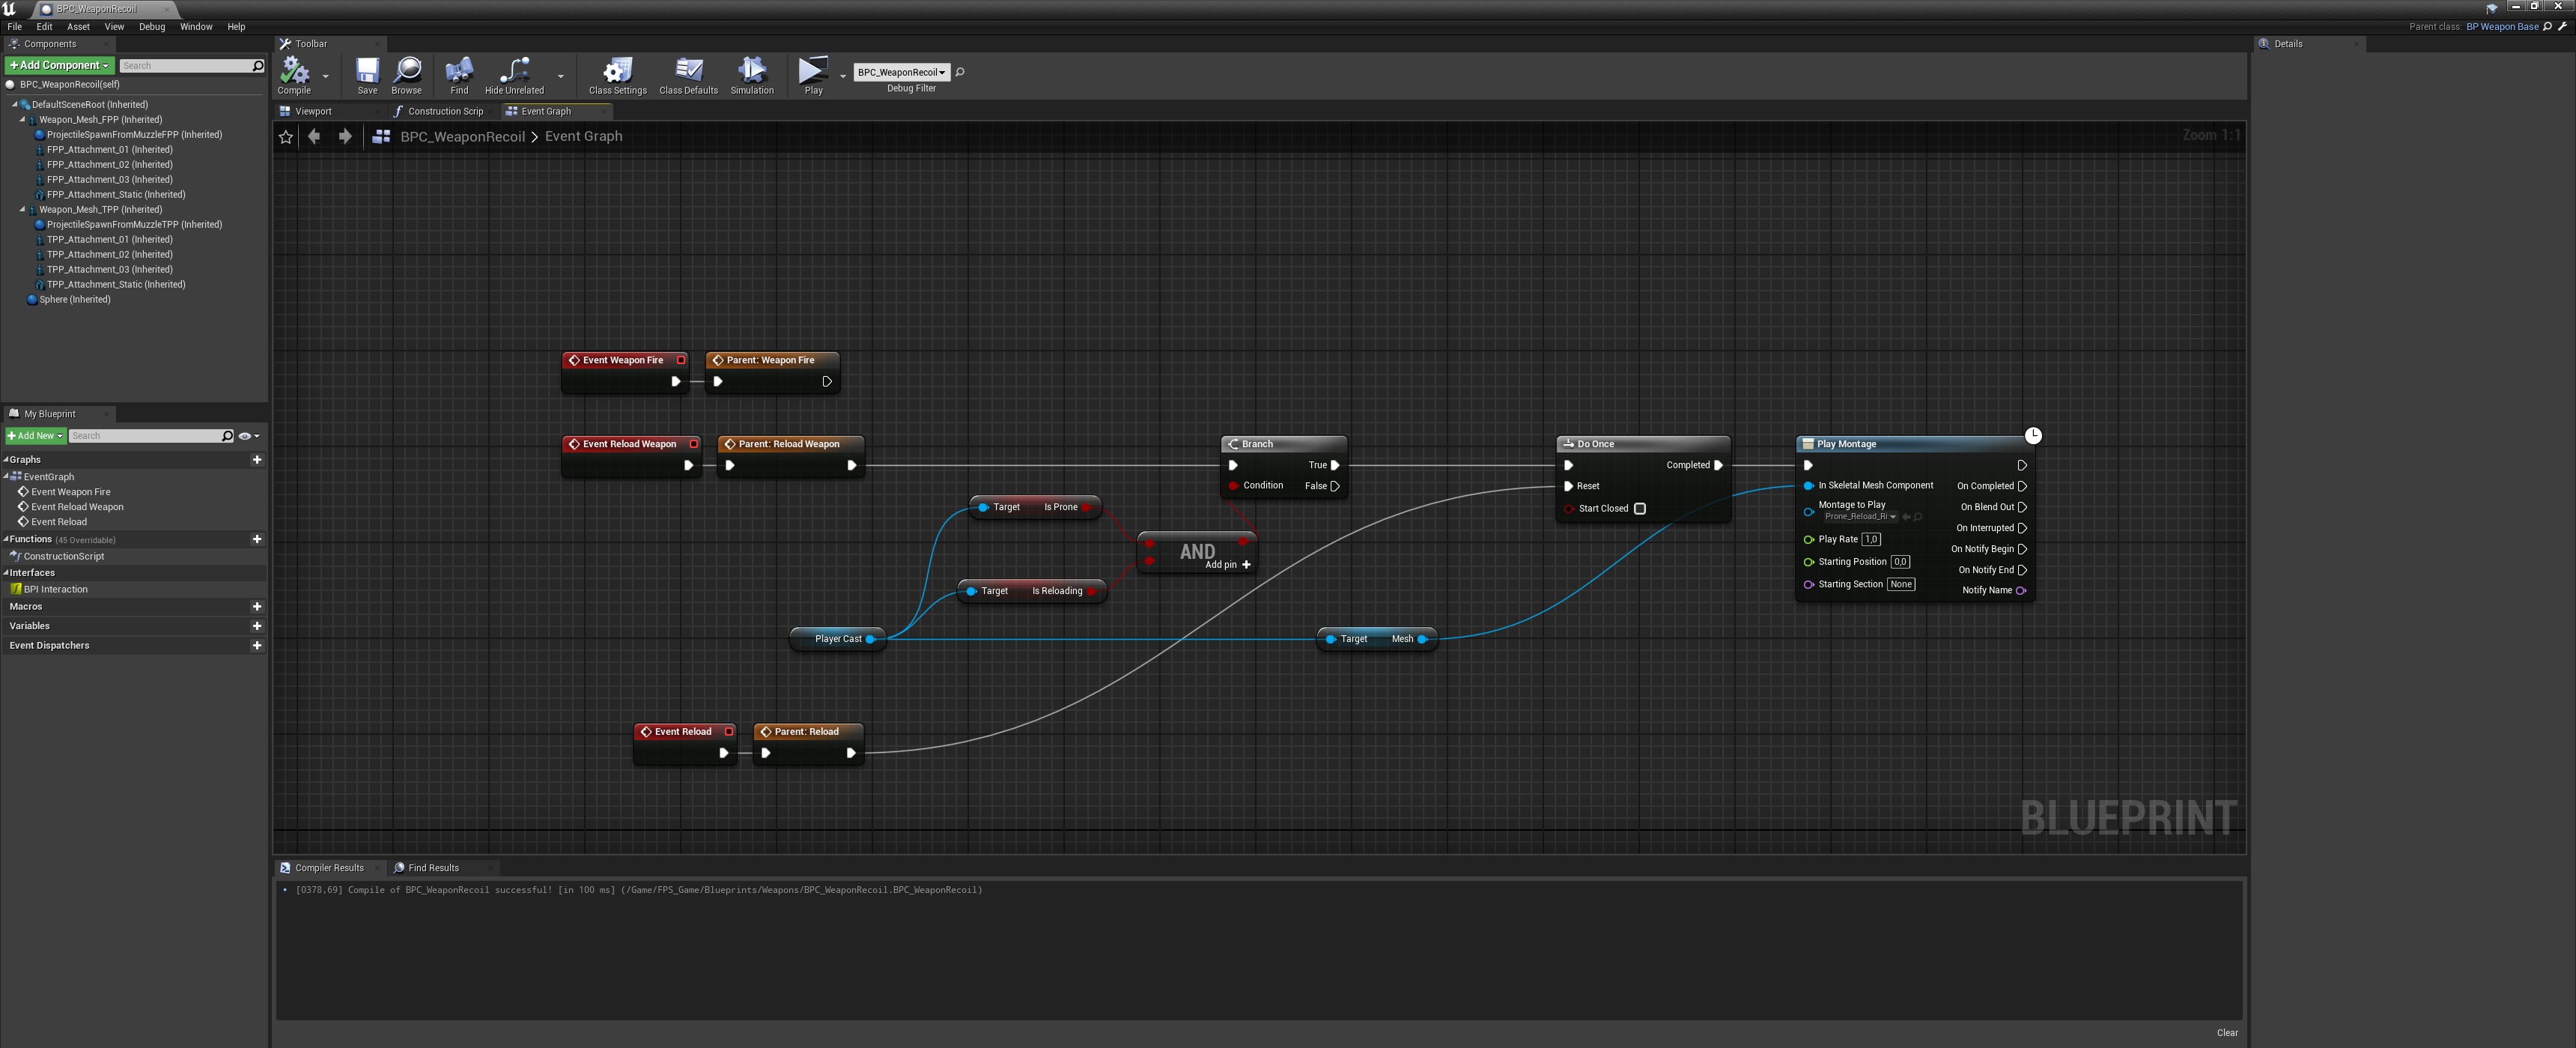The height and width of the screenshot is (1048, 2576).
Task: Open Class Settings from toolbar
Action: [617, 71]
